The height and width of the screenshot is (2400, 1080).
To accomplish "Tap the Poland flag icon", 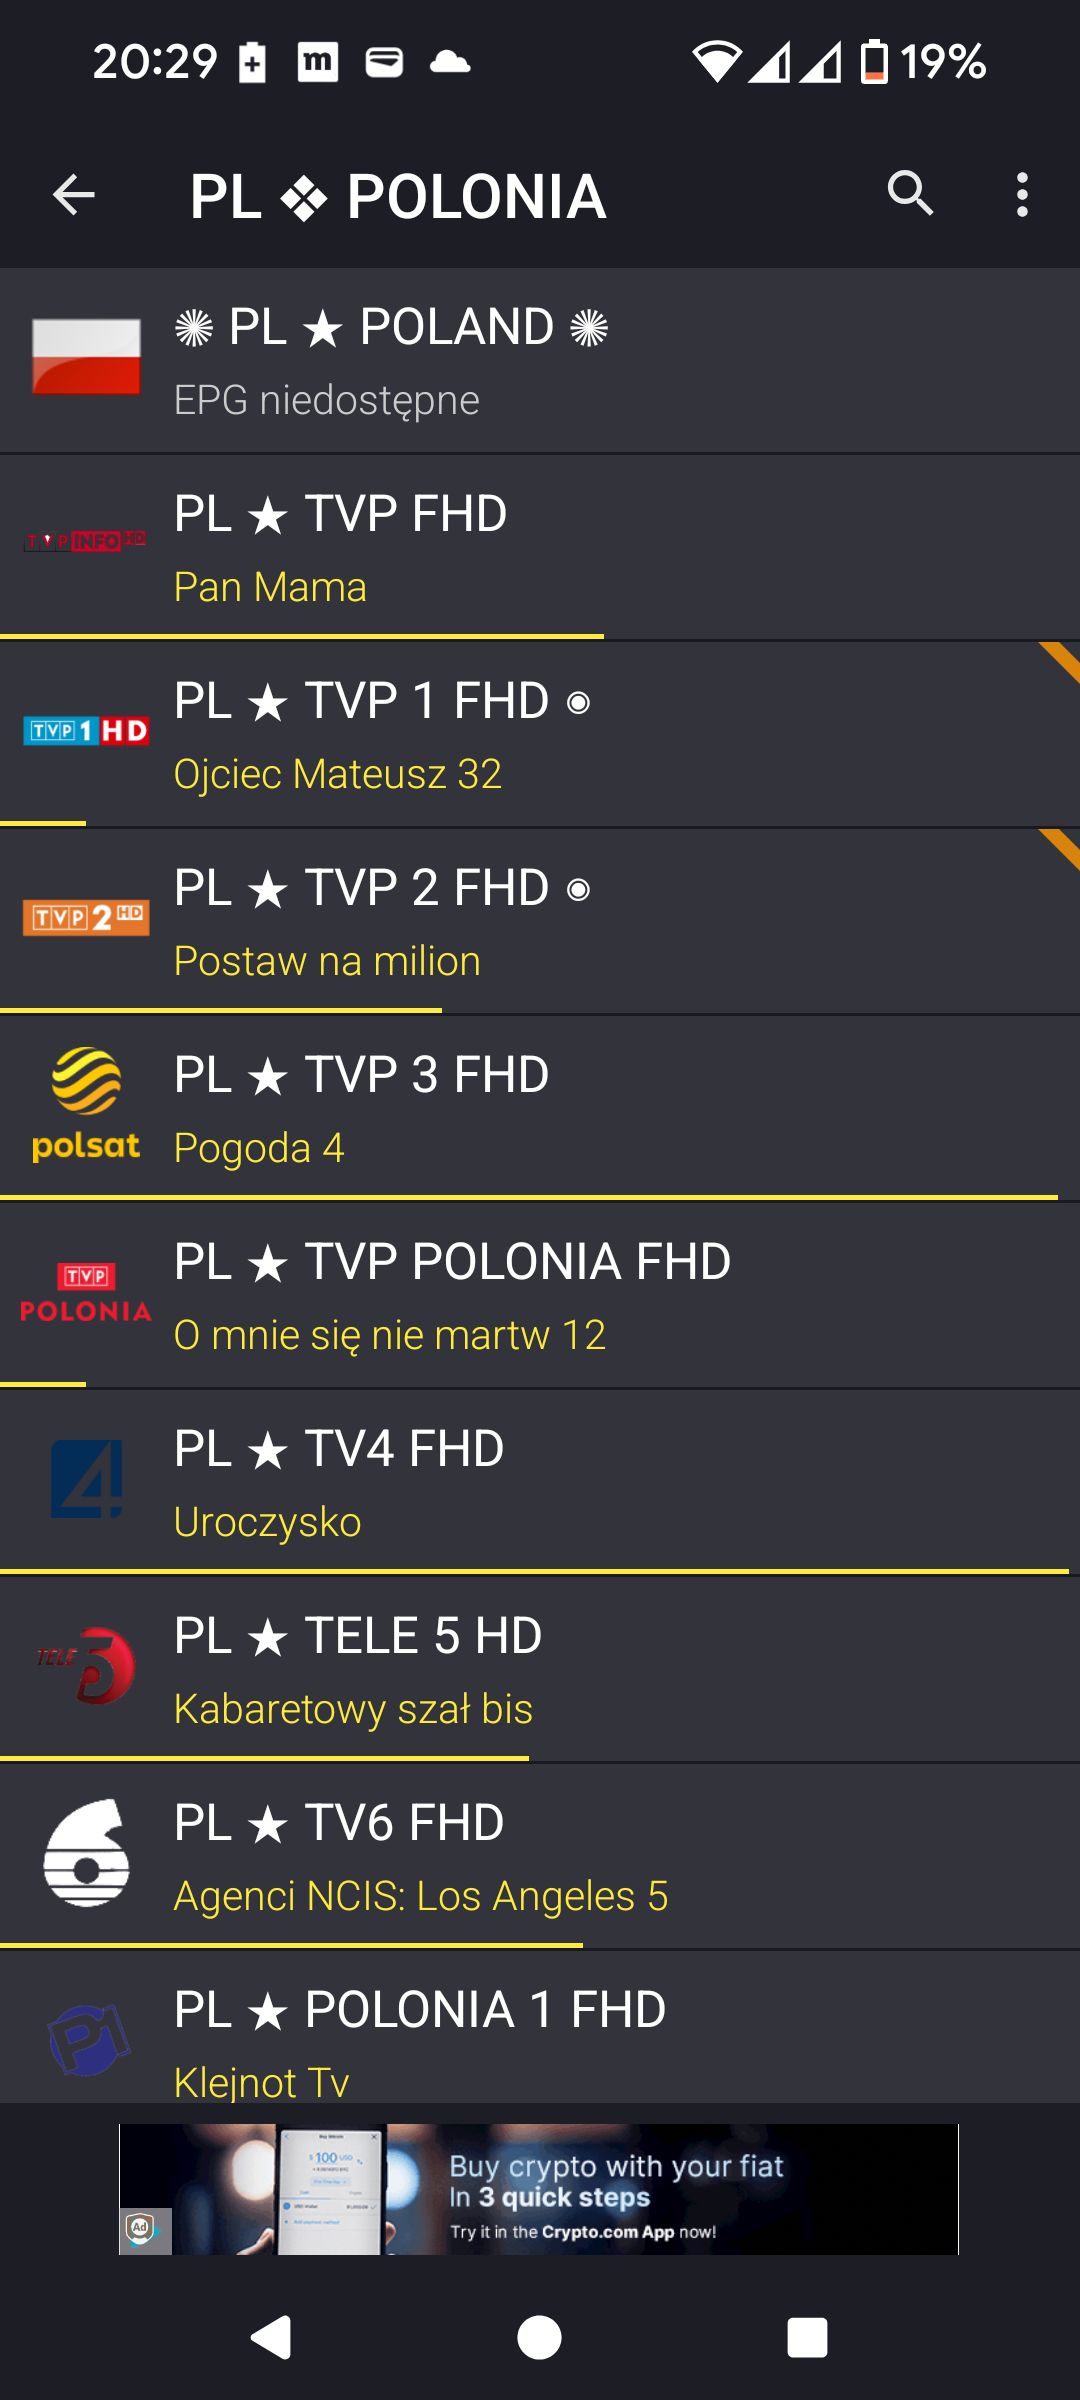I will pos(86,357).
